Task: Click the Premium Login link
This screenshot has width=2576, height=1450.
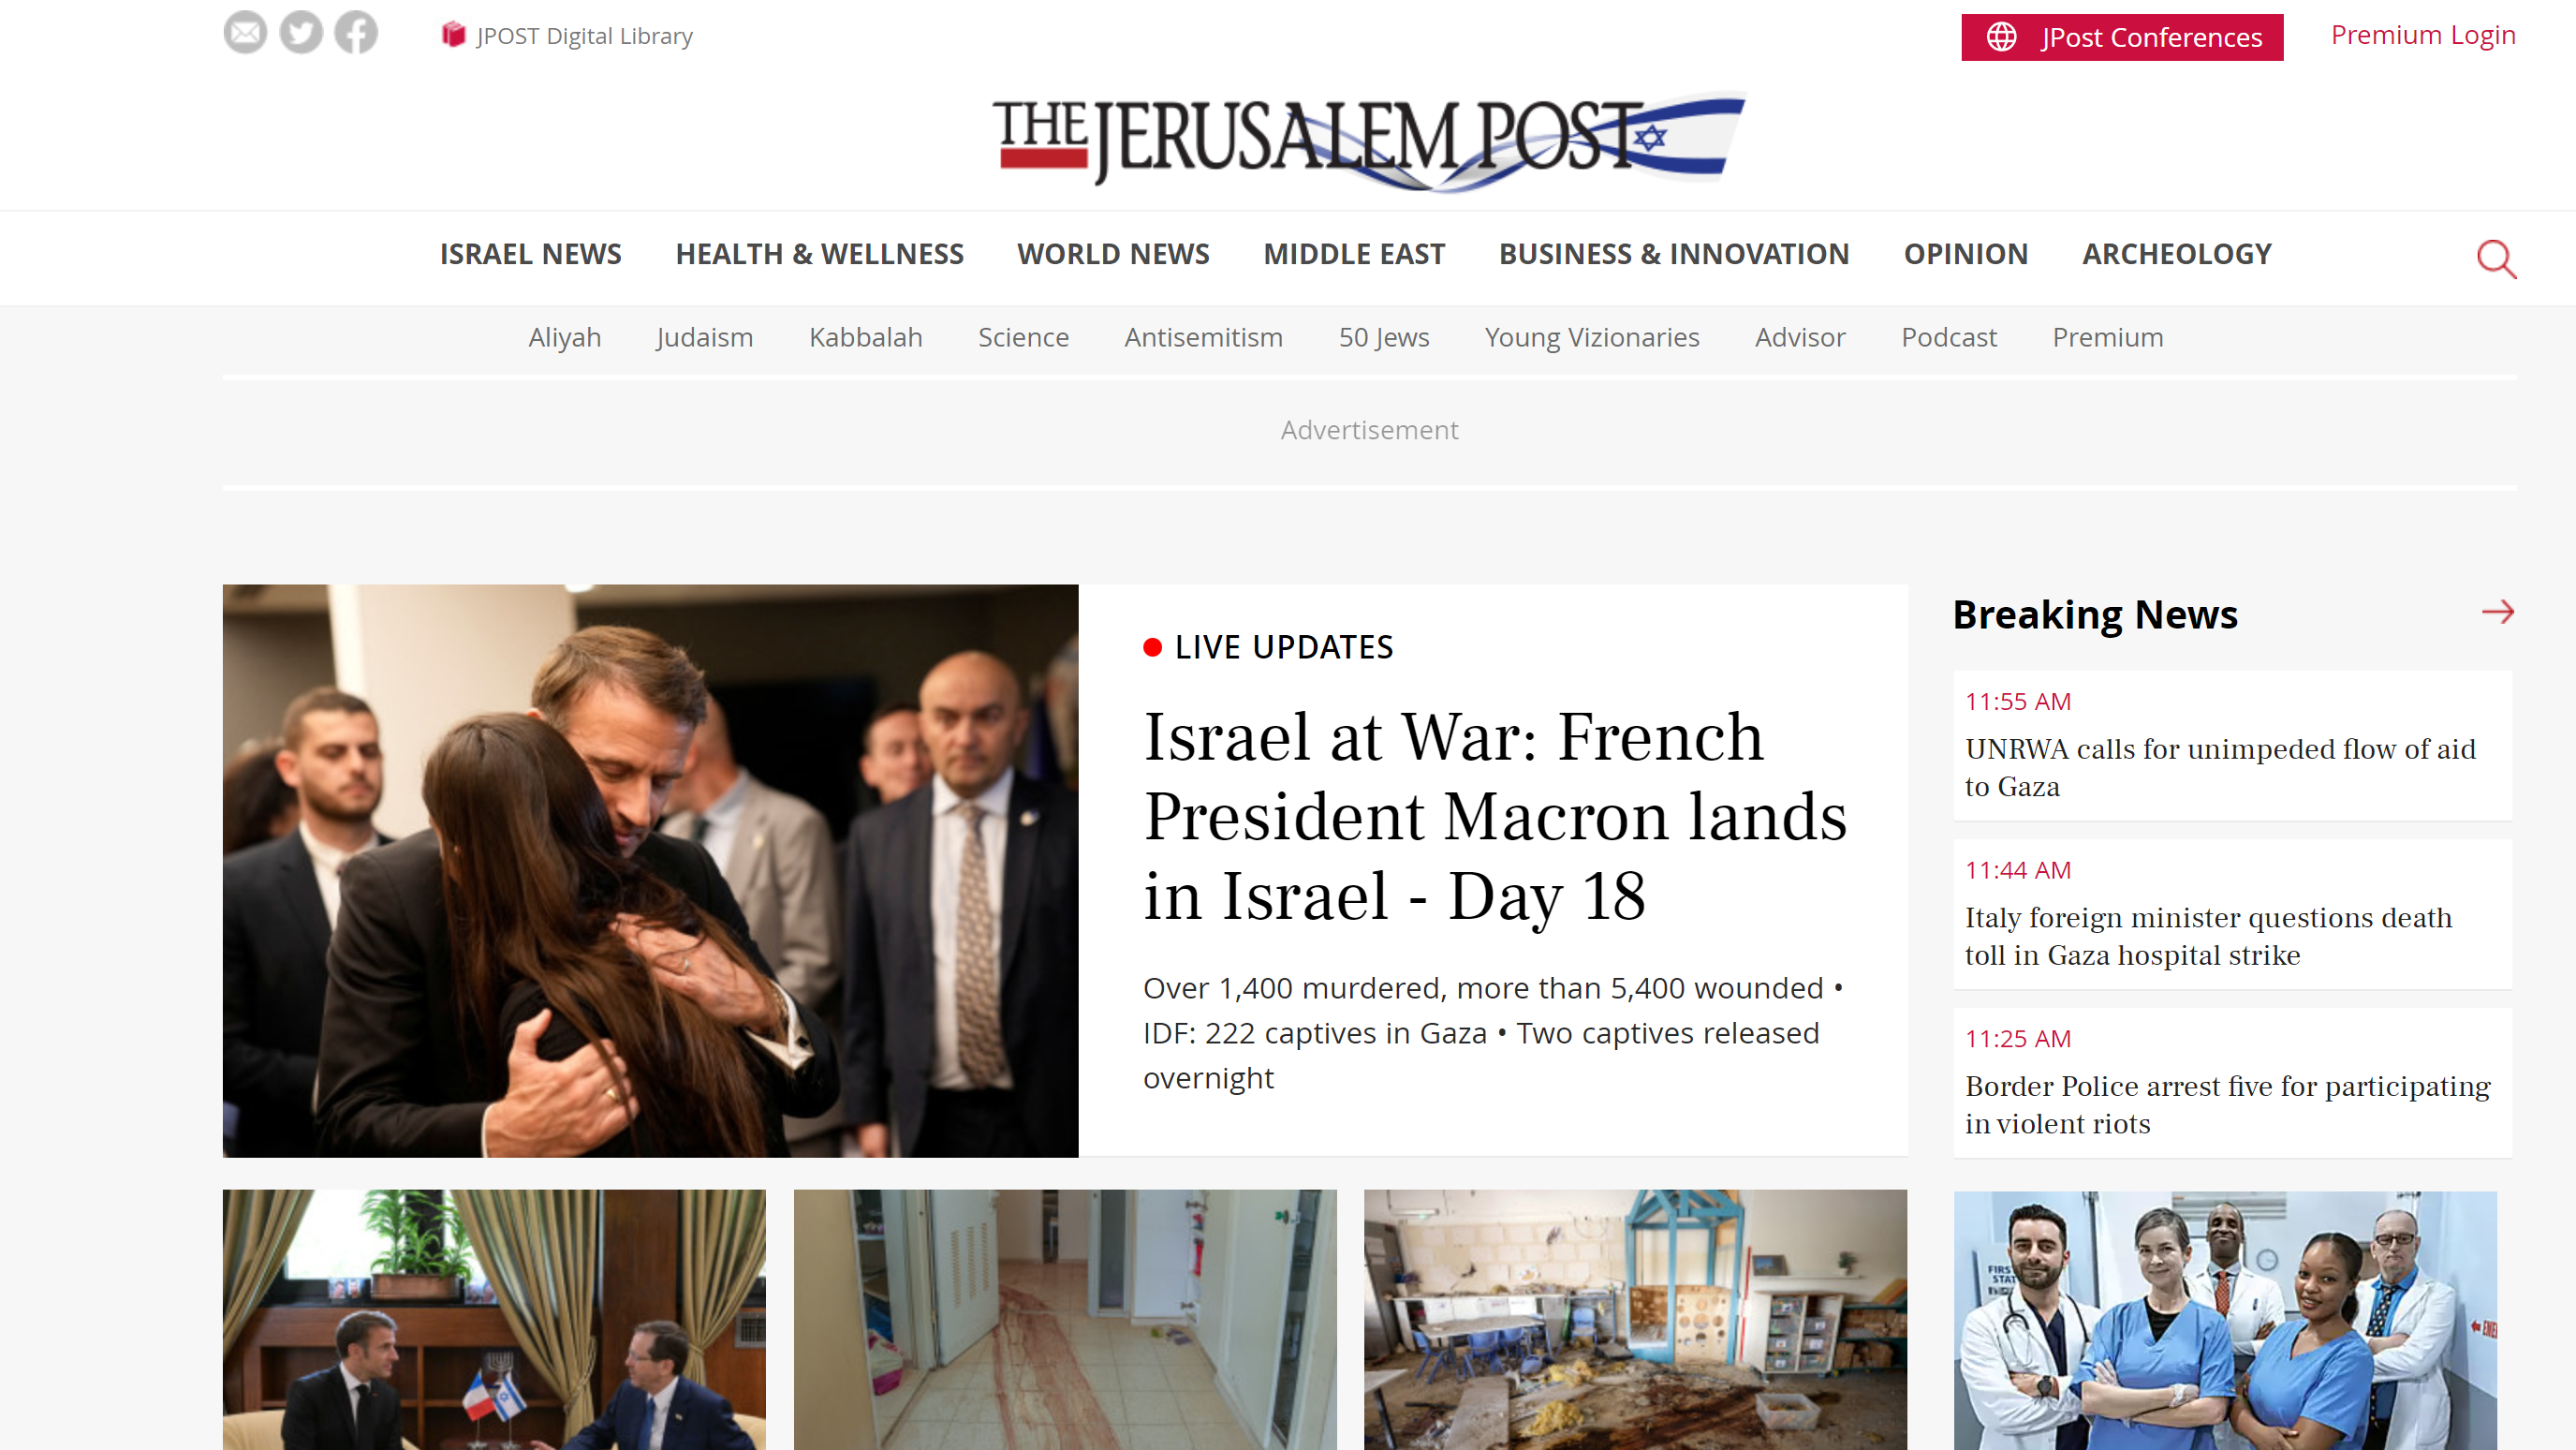Action: pos(2422,35)
